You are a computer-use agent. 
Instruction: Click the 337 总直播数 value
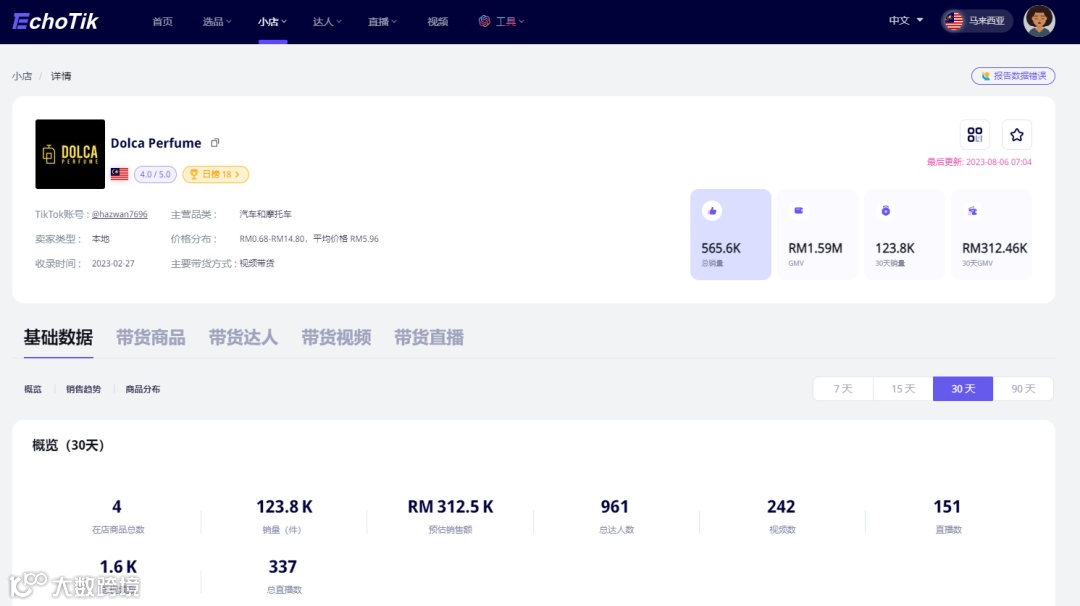pyautogui.click(x=282, y=567)
